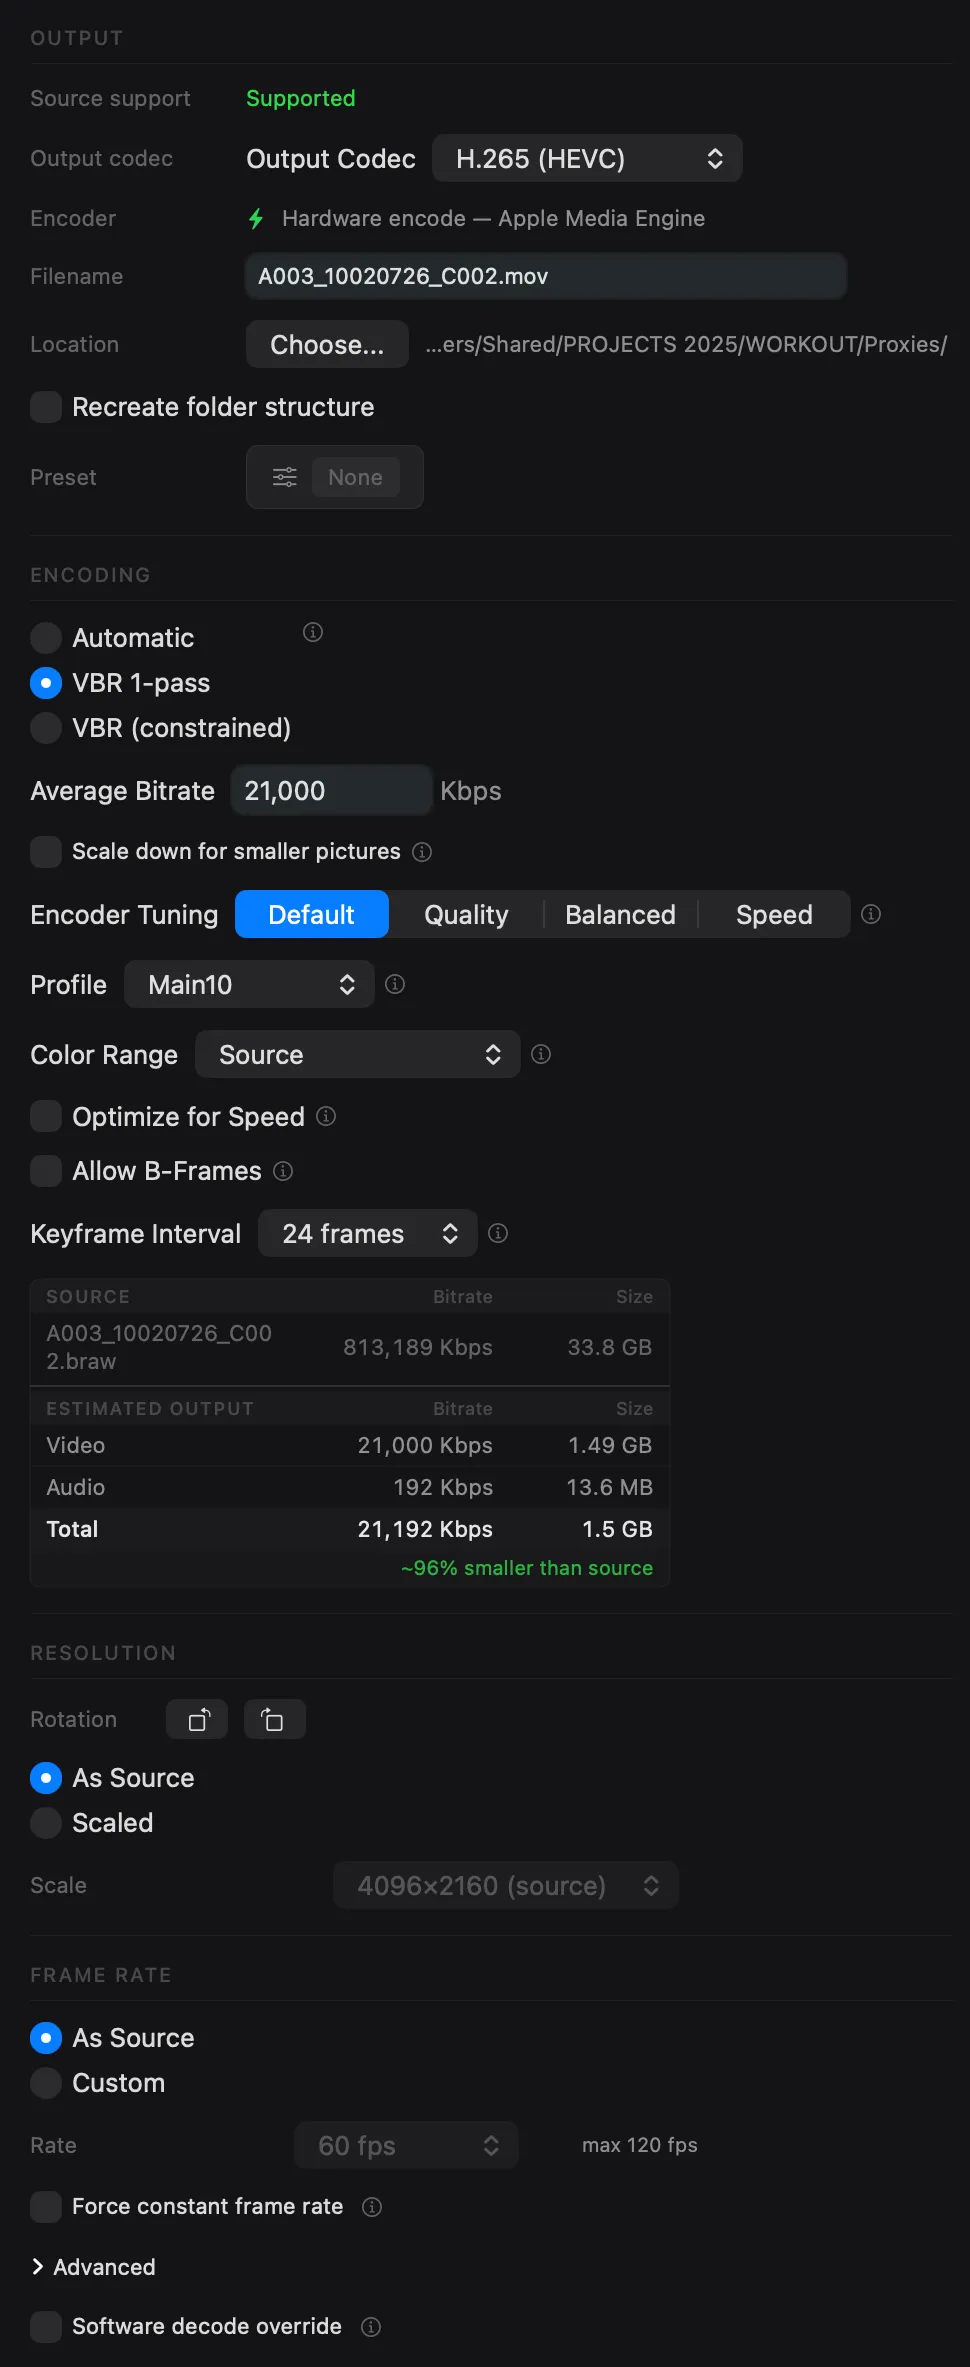Image resolution: width=970 pixels, height=2367 pixels.
Task: Click source bitrate 813,189 Kbps
Action: coord(418,1347)
